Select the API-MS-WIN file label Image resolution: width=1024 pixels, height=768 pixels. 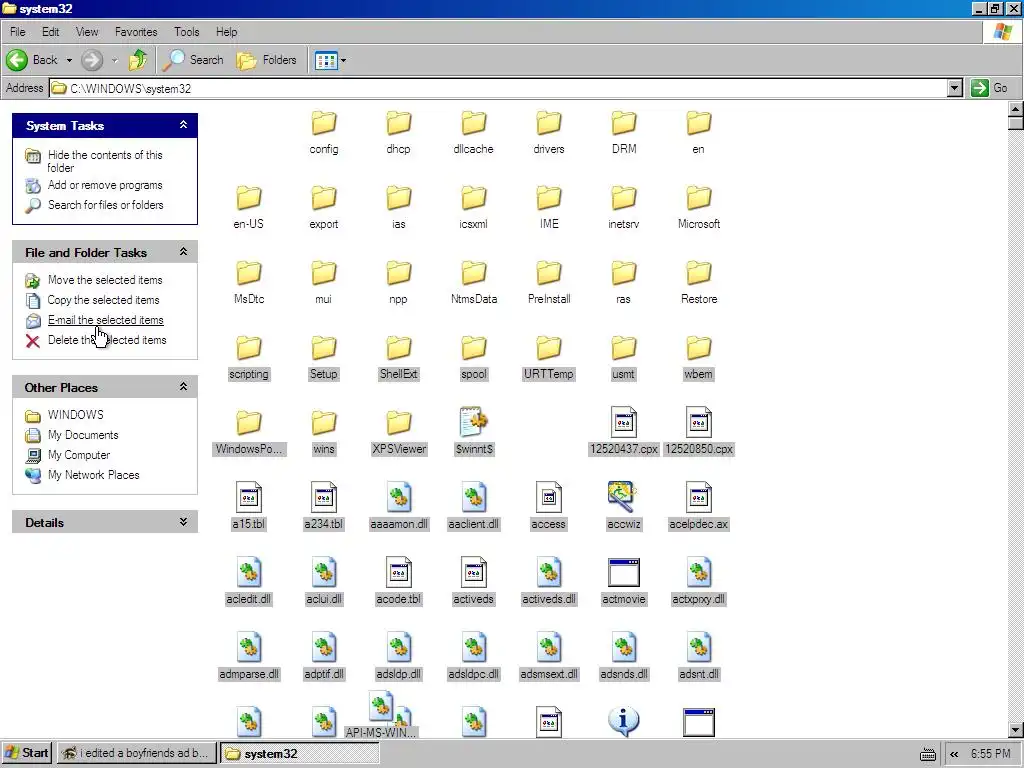pyautogui.click(x=380, y=732)
